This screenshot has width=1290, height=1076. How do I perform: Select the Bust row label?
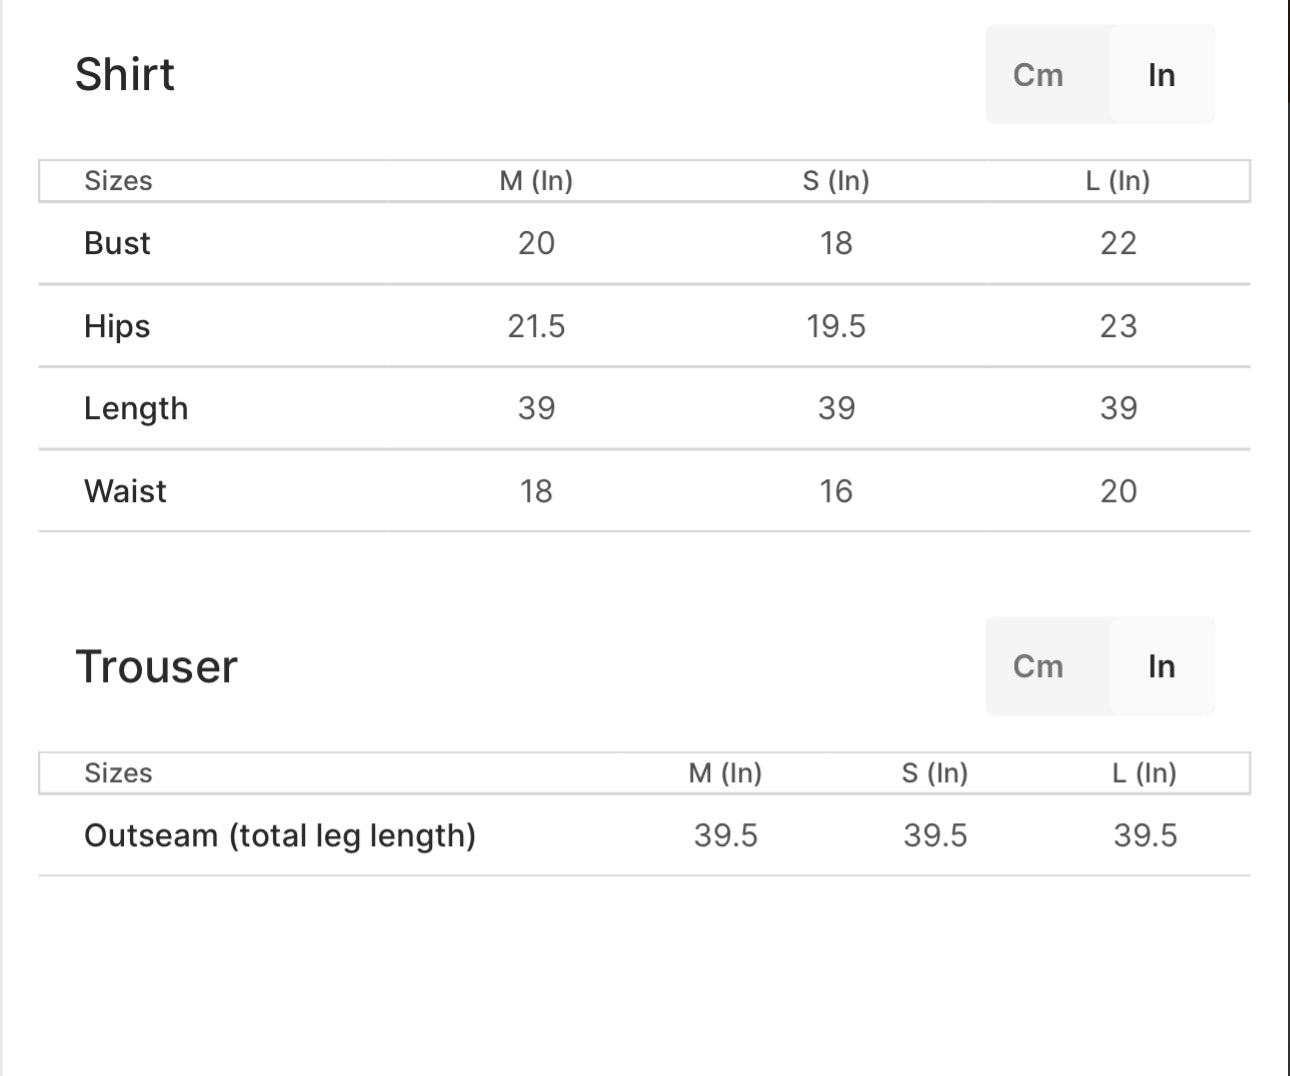coord(117,243)
